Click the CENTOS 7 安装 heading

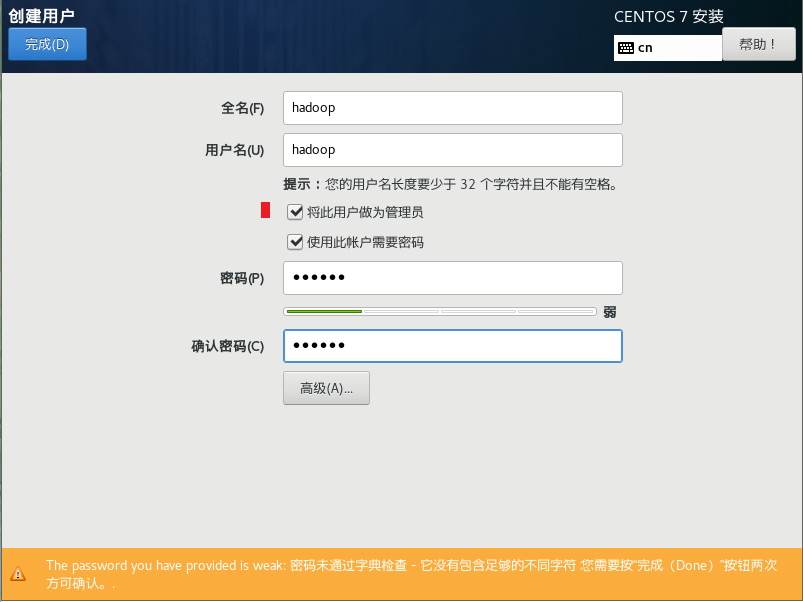(669, 16)
